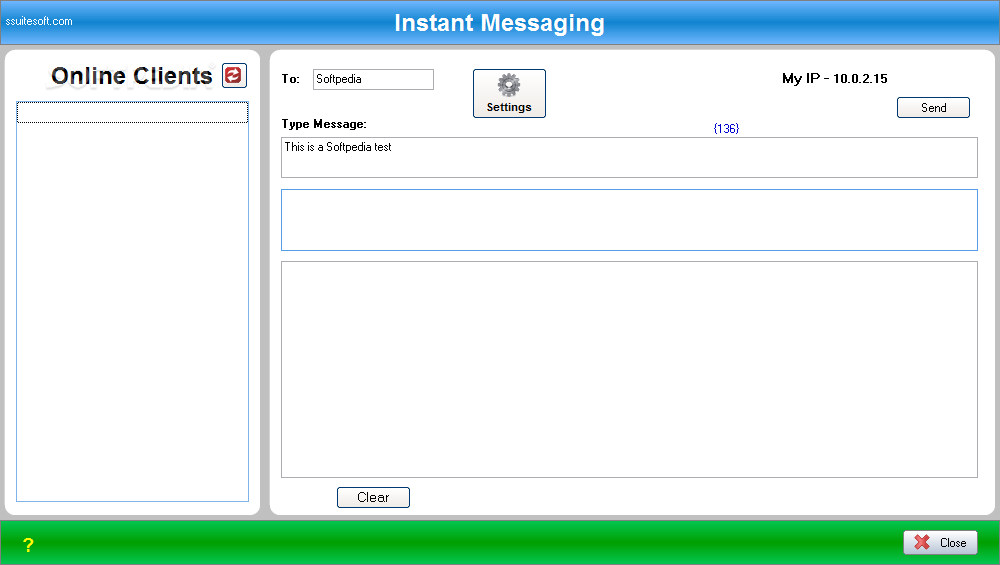This screenshot has width=1000, height=565.
Task: Click the Send button
Action: tap(933, 107)
